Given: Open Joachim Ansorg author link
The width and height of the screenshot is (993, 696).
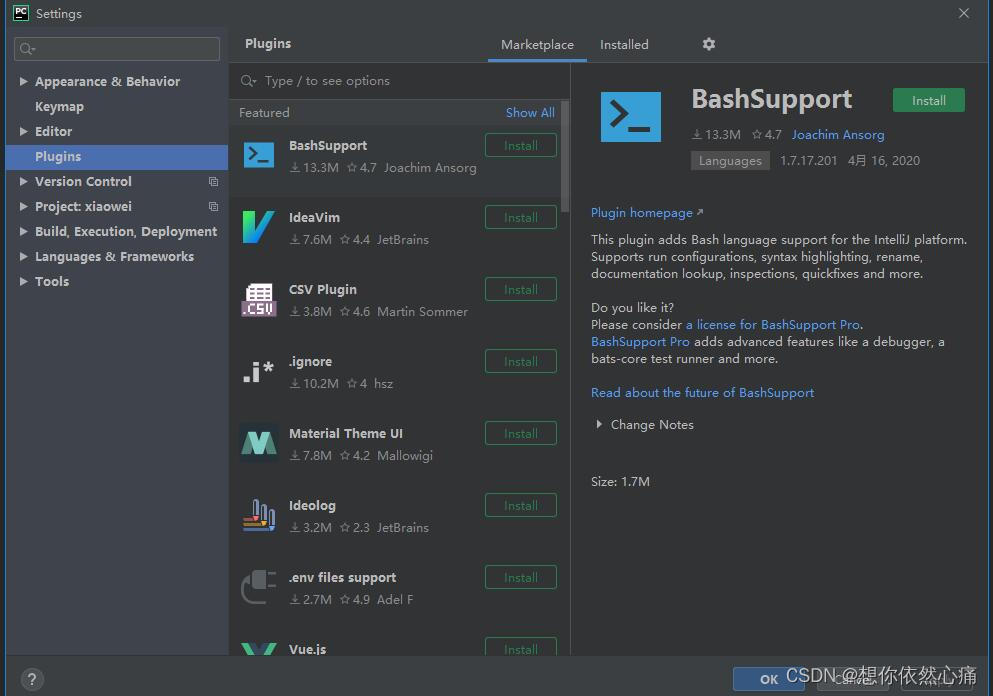Looking at the screenshot, I should click(x=838, y=134).
